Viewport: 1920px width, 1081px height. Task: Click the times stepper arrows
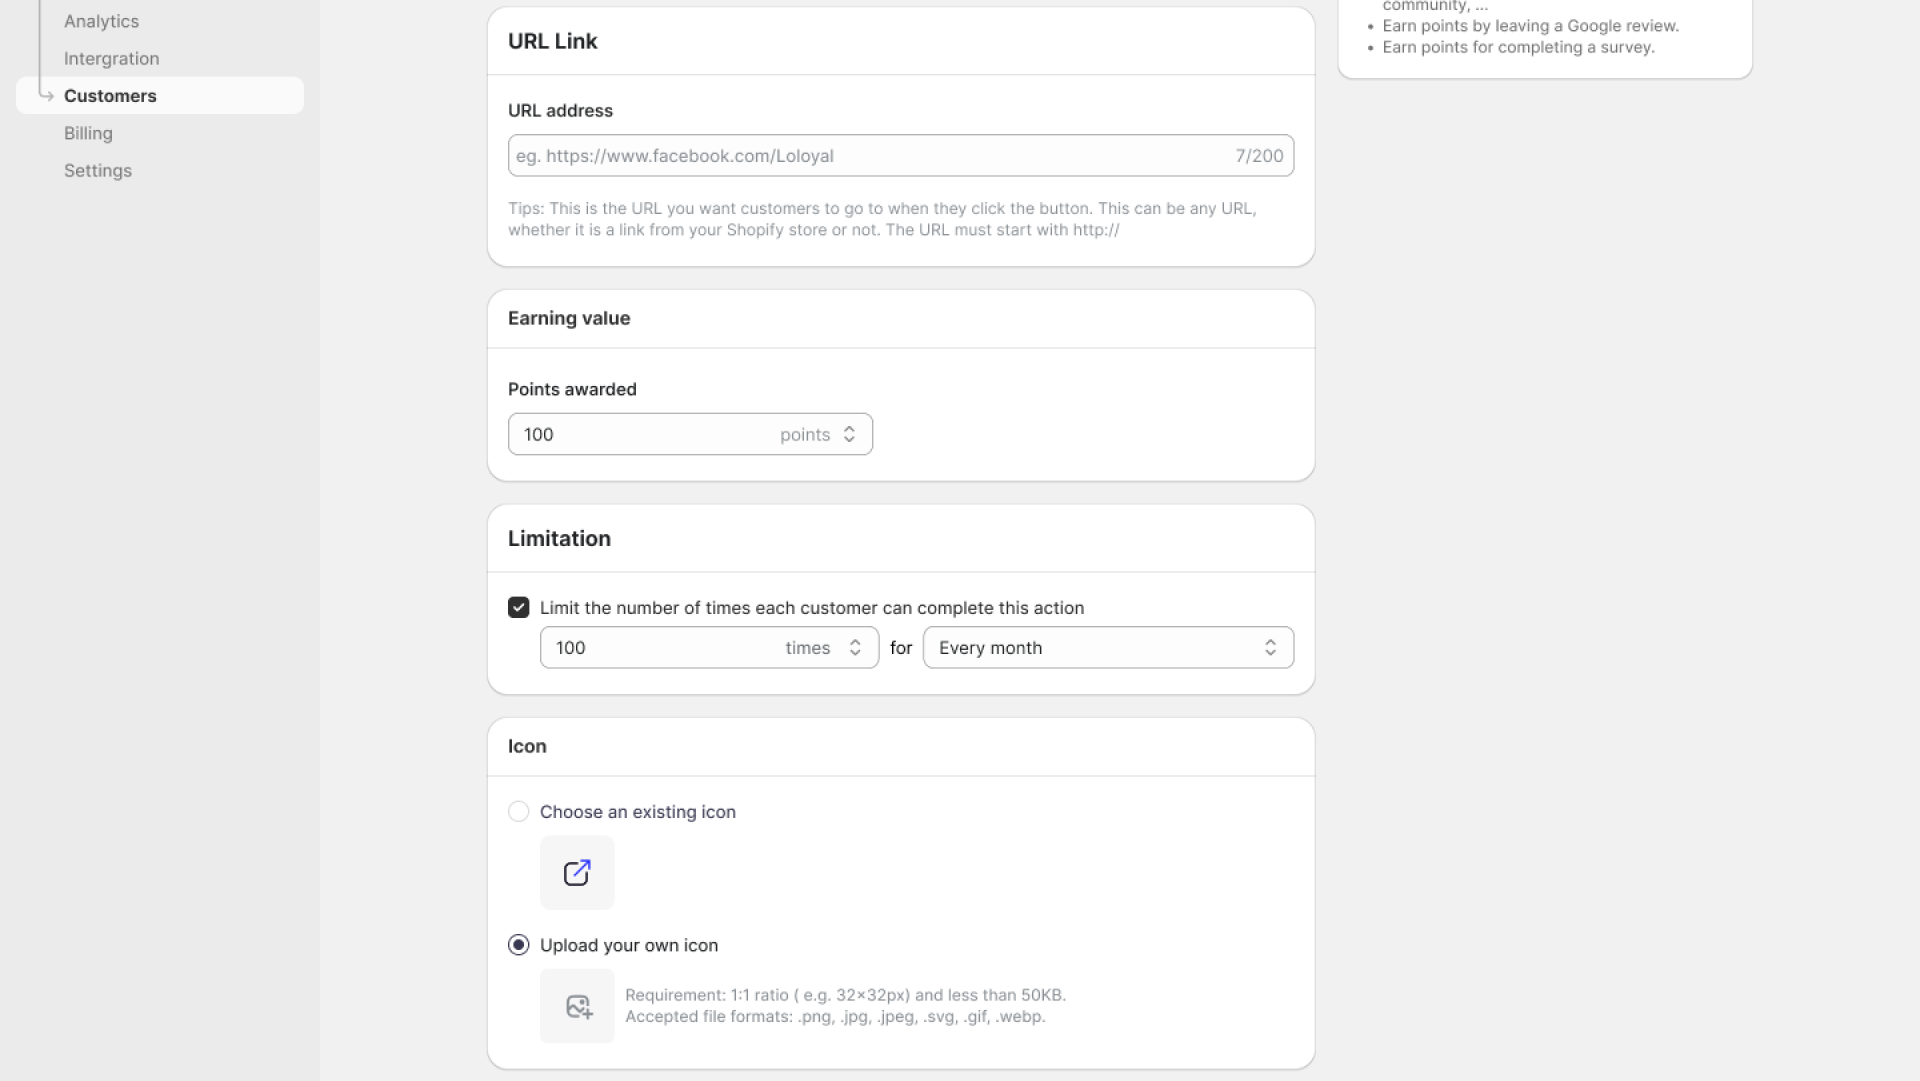click(x=855, y=647)
